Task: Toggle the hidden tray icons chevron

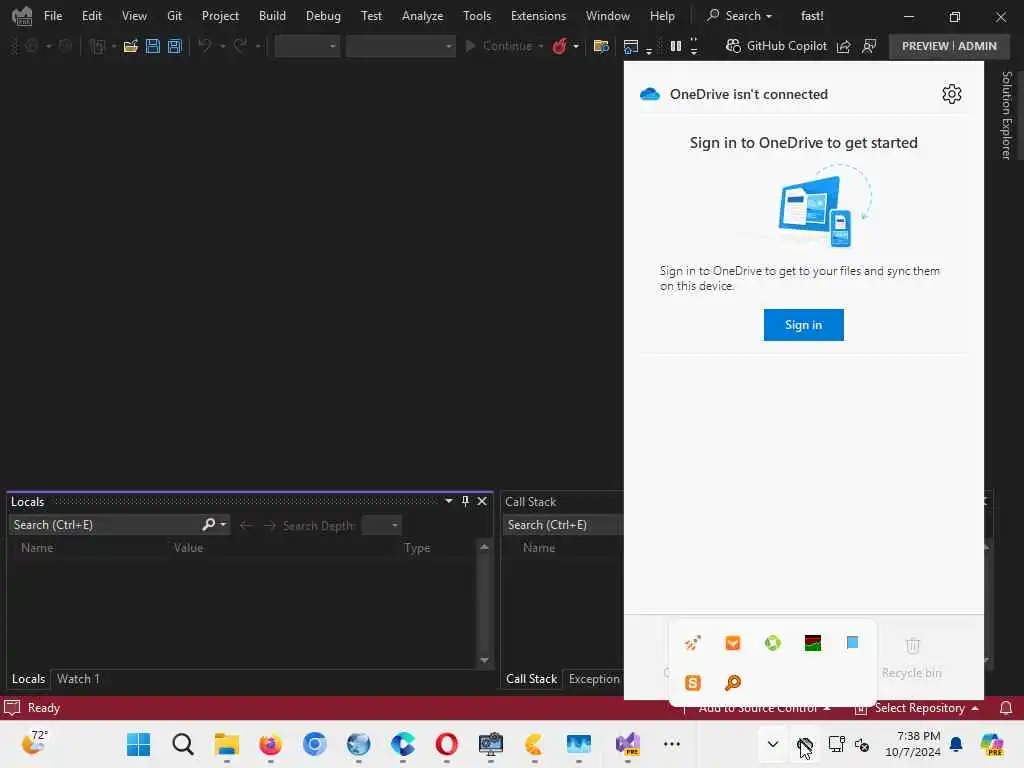Action: (773, 744)
